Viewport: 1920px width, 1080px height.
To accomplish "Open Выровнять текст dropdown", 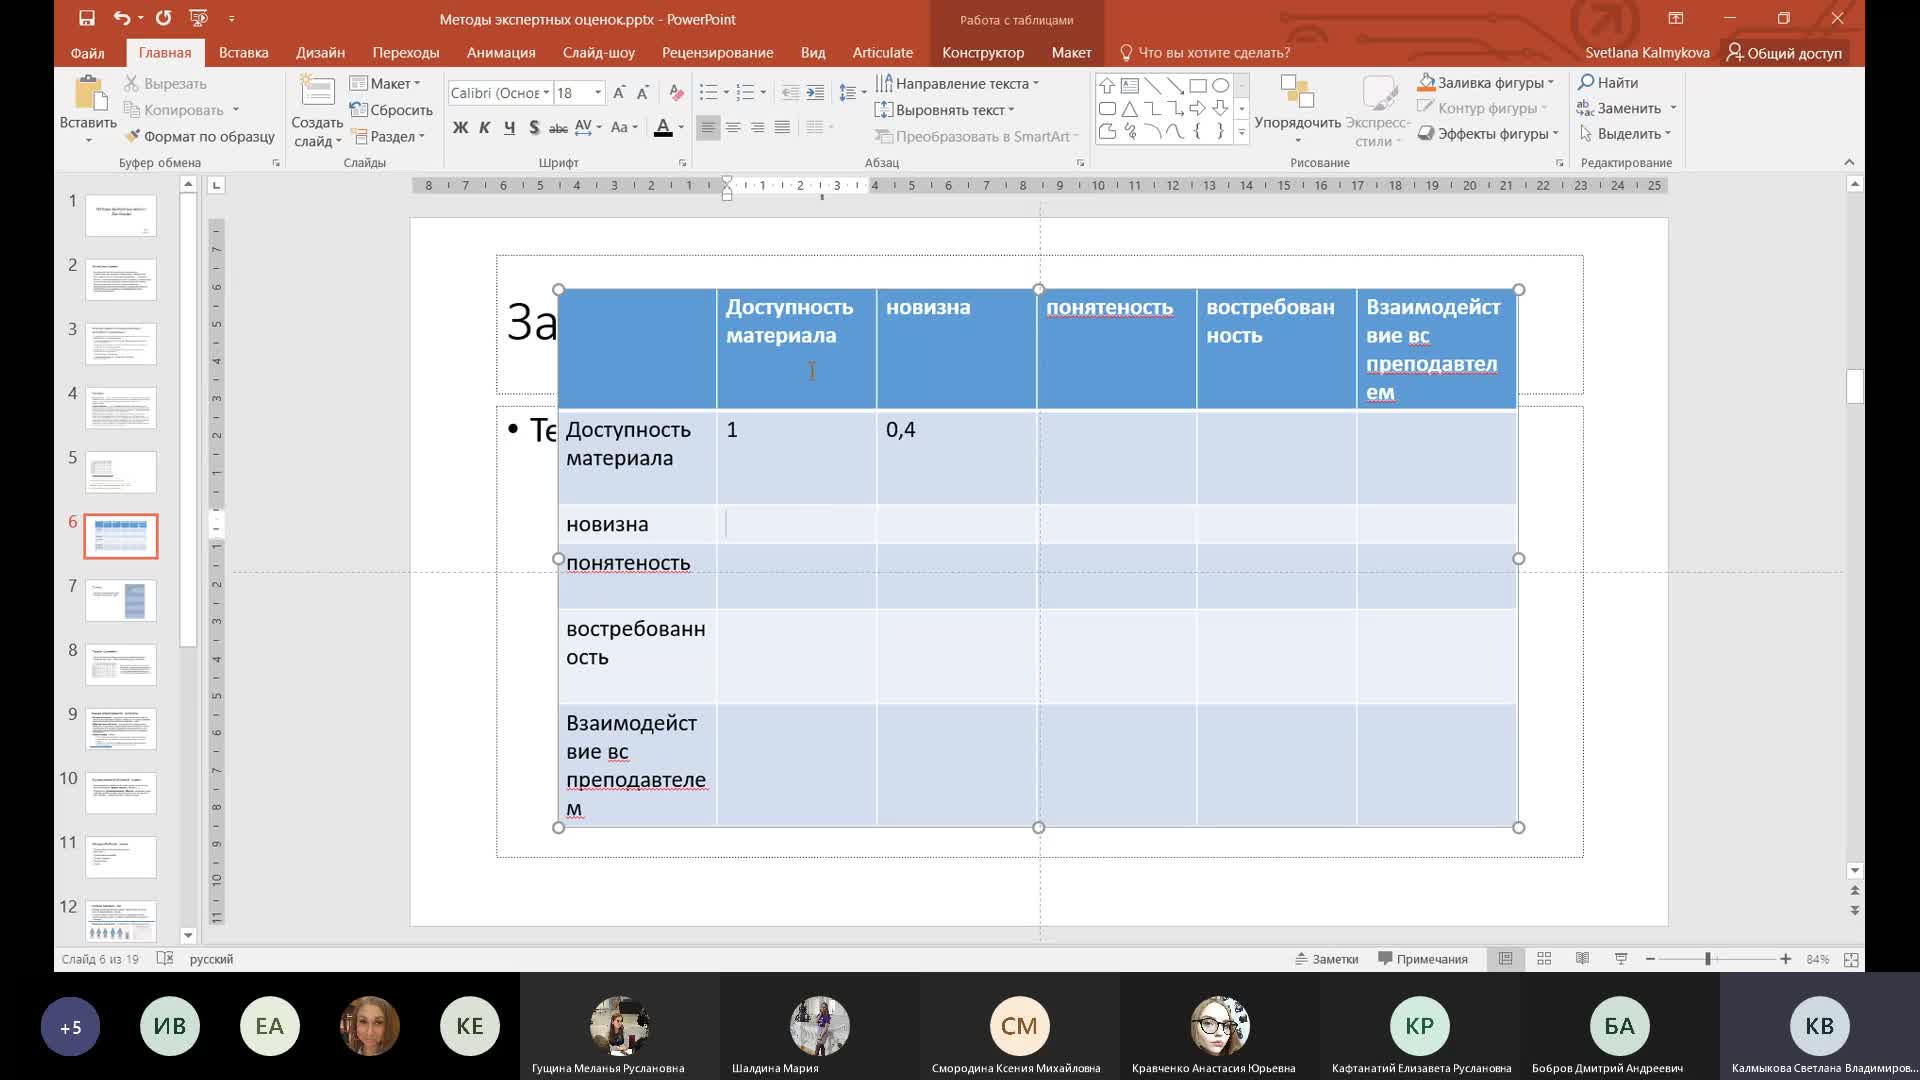I will [945, 110].
